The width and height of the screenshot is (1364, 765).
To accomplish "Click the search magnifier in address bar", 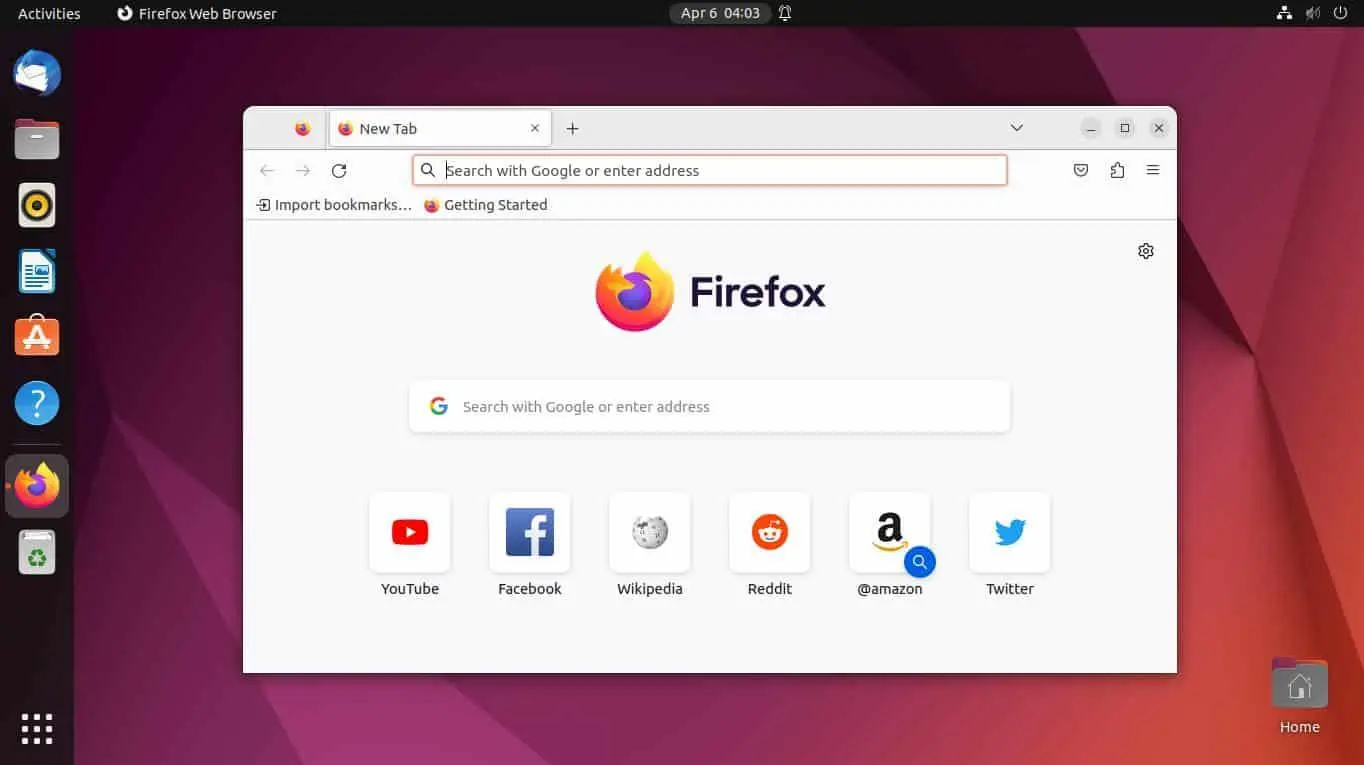I will coord(428,171).
